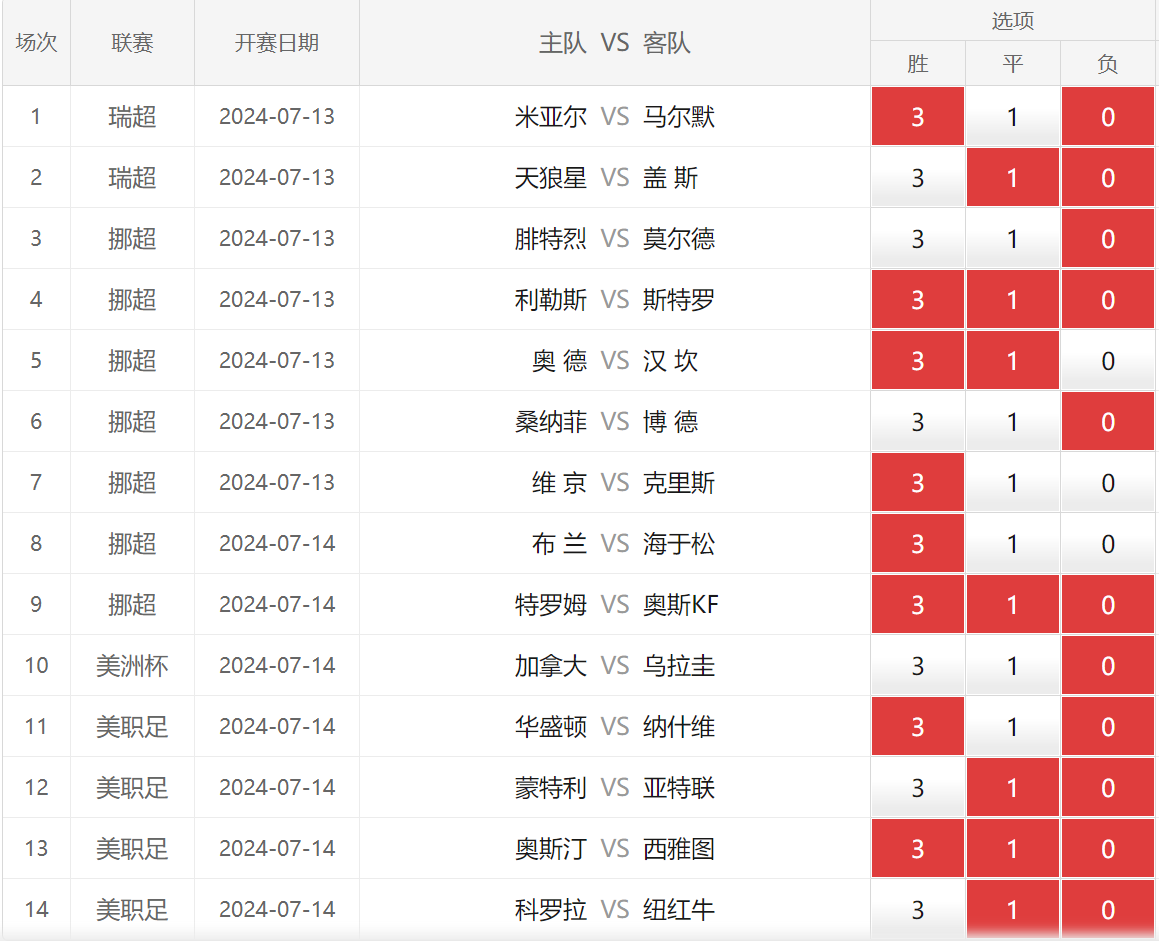
Task: Select win option 3 for 桑纳菲 VS 博德
Action: pyautogui.click(x=917, y=421)
